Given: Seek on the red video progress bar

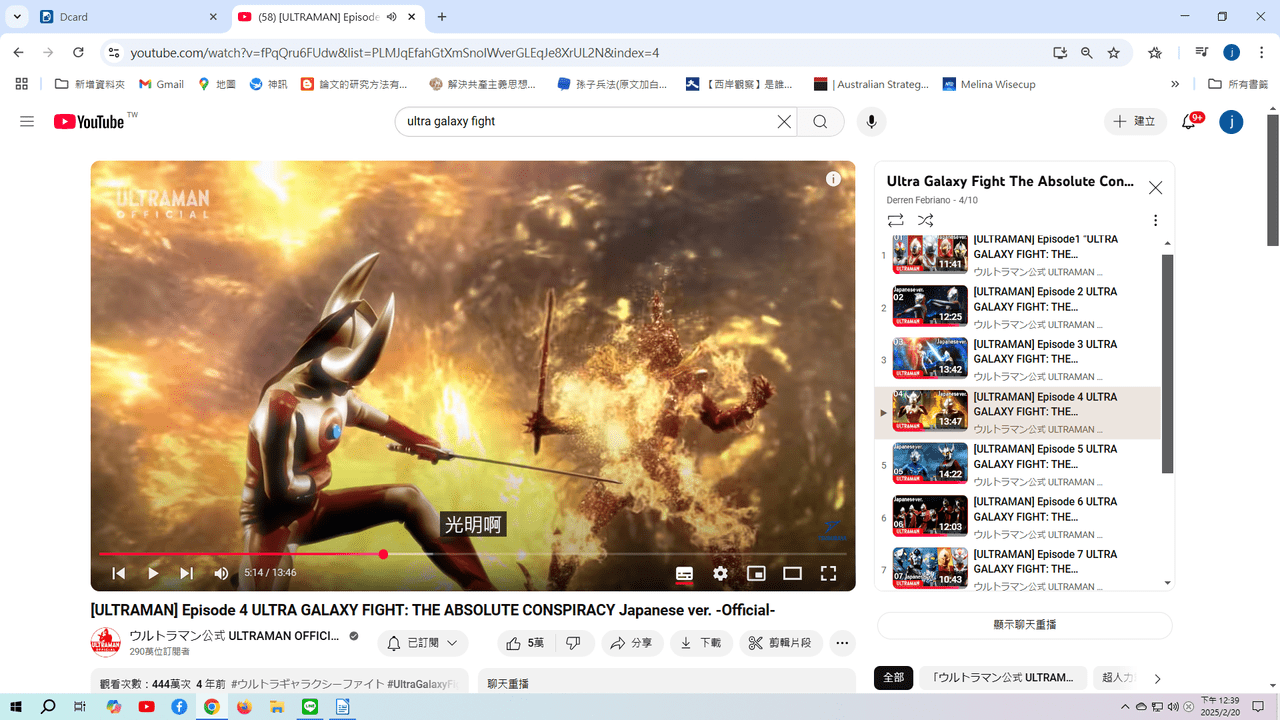Looking at the screenshot, I should point(472,554).
